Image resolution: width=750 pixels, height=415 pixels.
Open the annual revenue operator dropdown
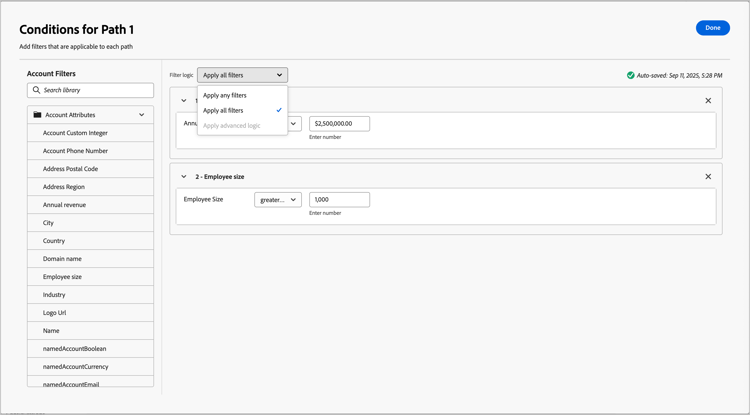[x=294, y=124]
